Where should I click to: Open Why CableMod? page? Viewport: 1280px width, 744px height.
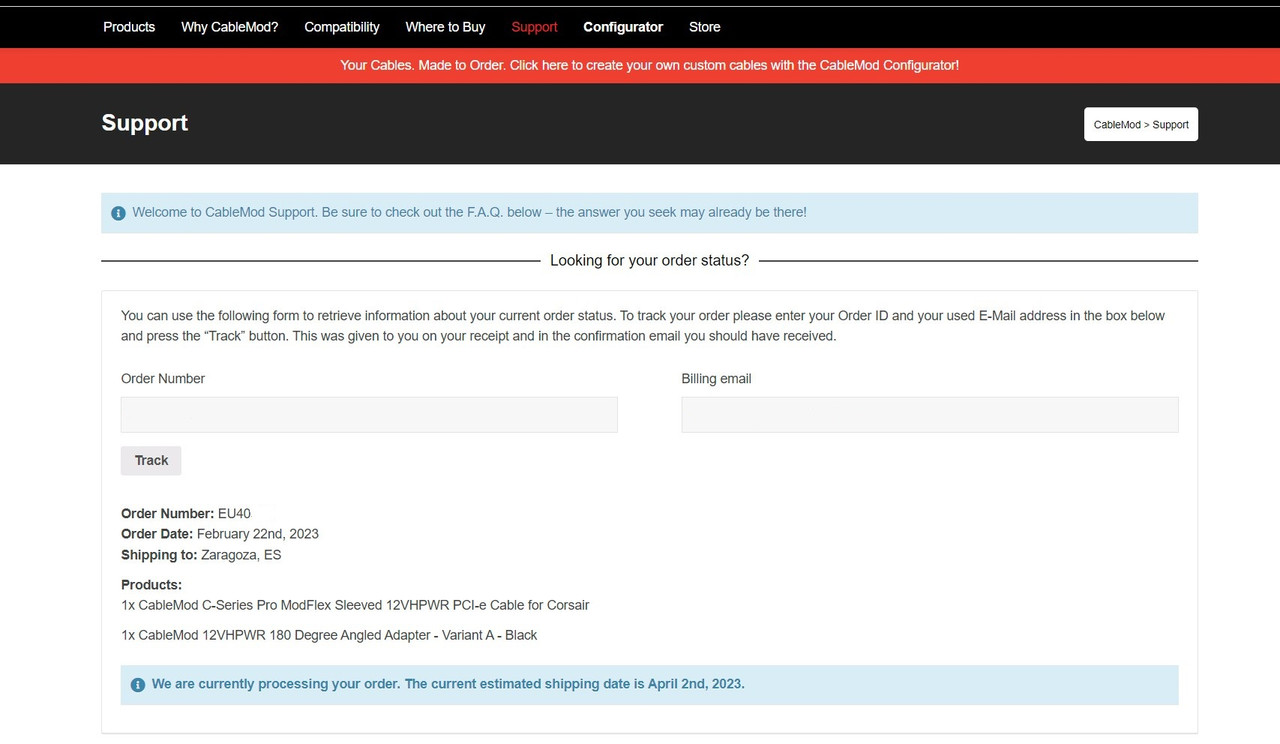[x=229, y=27]
